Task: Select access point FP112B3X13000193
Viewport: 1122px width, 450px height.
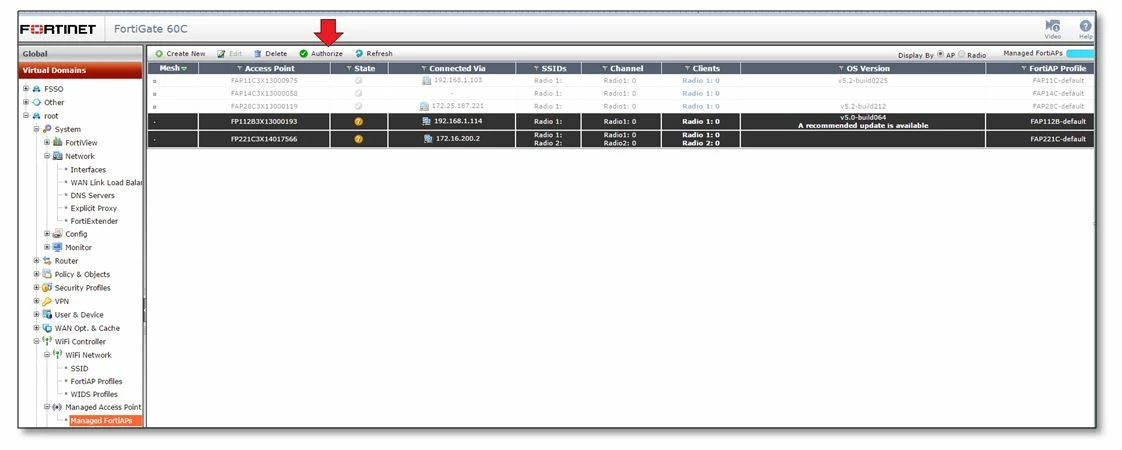Action: [264, 122]
